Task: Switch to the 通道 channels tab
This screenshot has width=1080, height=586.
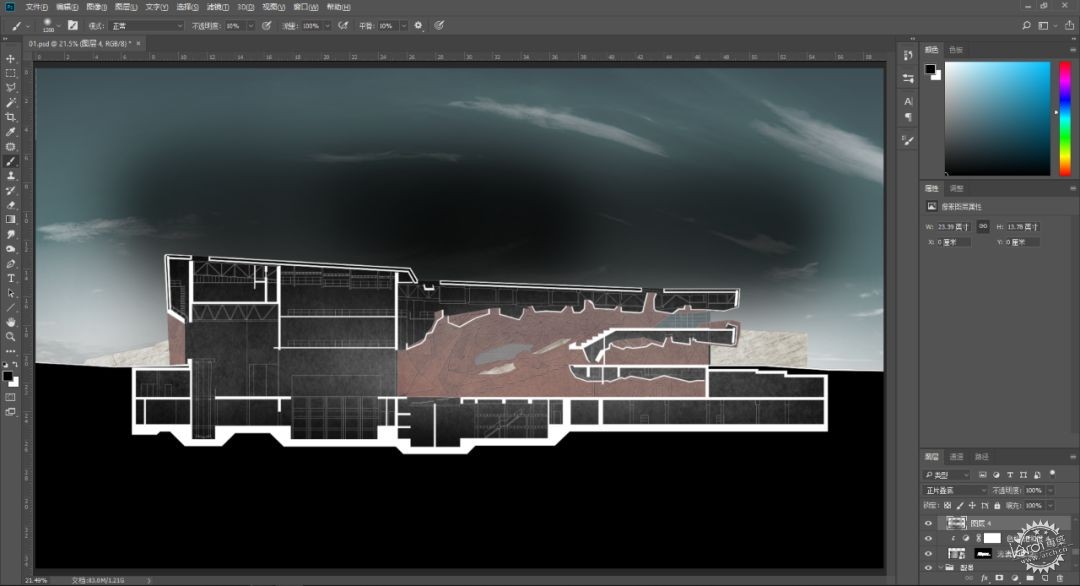Action: pyautogui.click(x=957, y=457)
